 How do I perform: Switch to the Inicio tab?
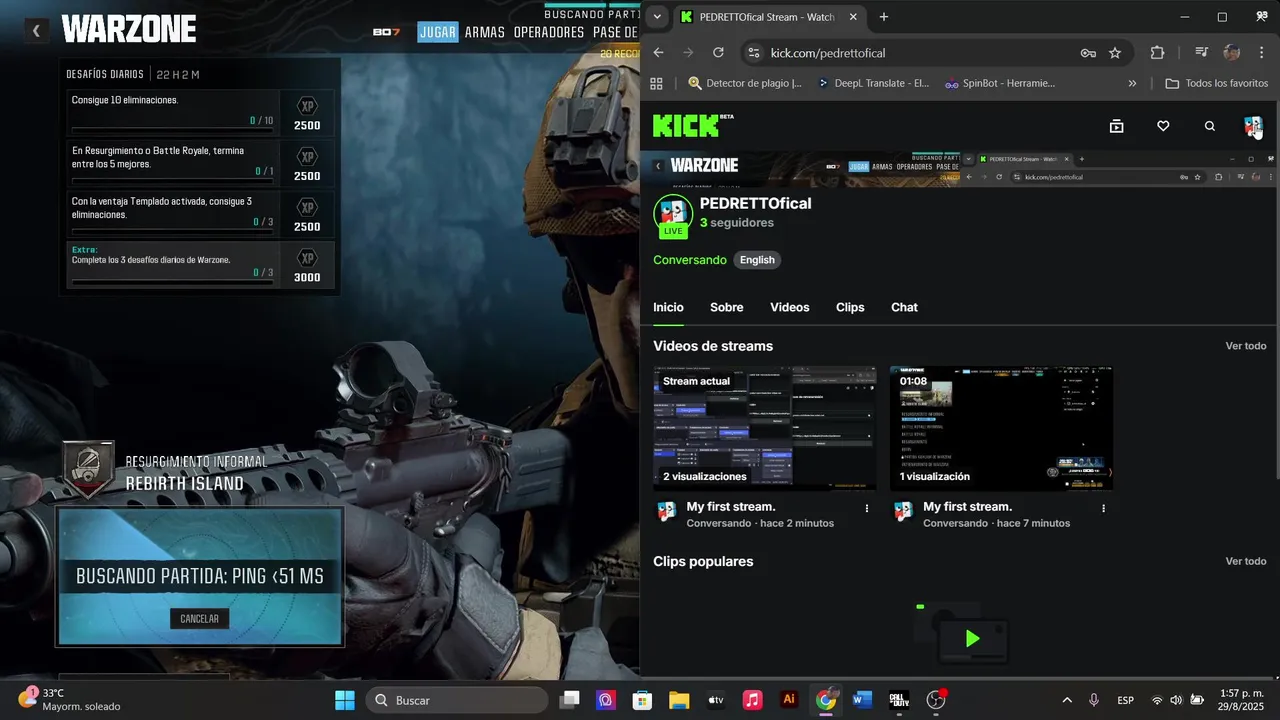point(668,307)
